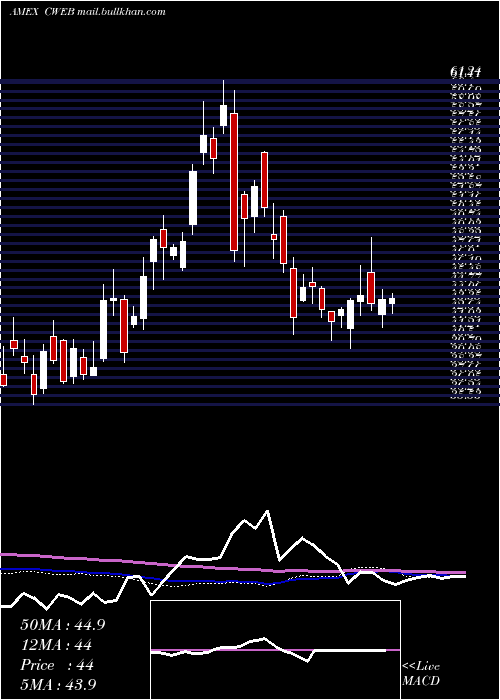
Task: Select the 50MA : 44.9 readout
Action: tap(63, 625)
